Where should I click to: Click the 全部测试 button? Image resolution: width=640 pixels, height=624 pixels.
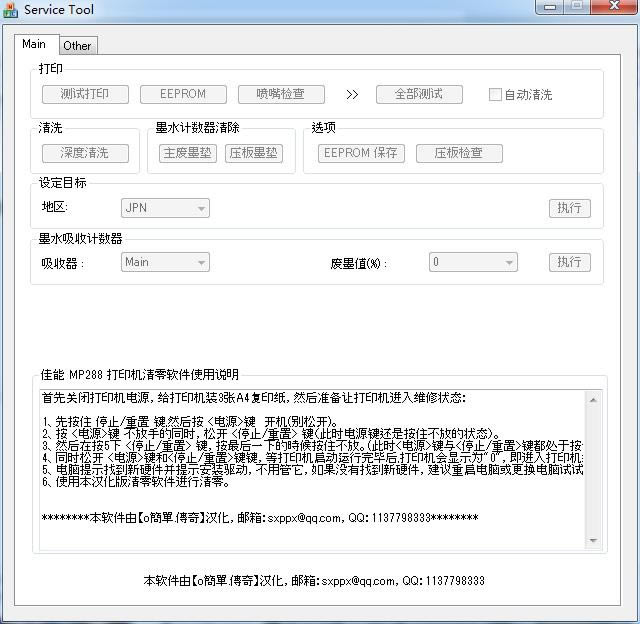(419, 94)
